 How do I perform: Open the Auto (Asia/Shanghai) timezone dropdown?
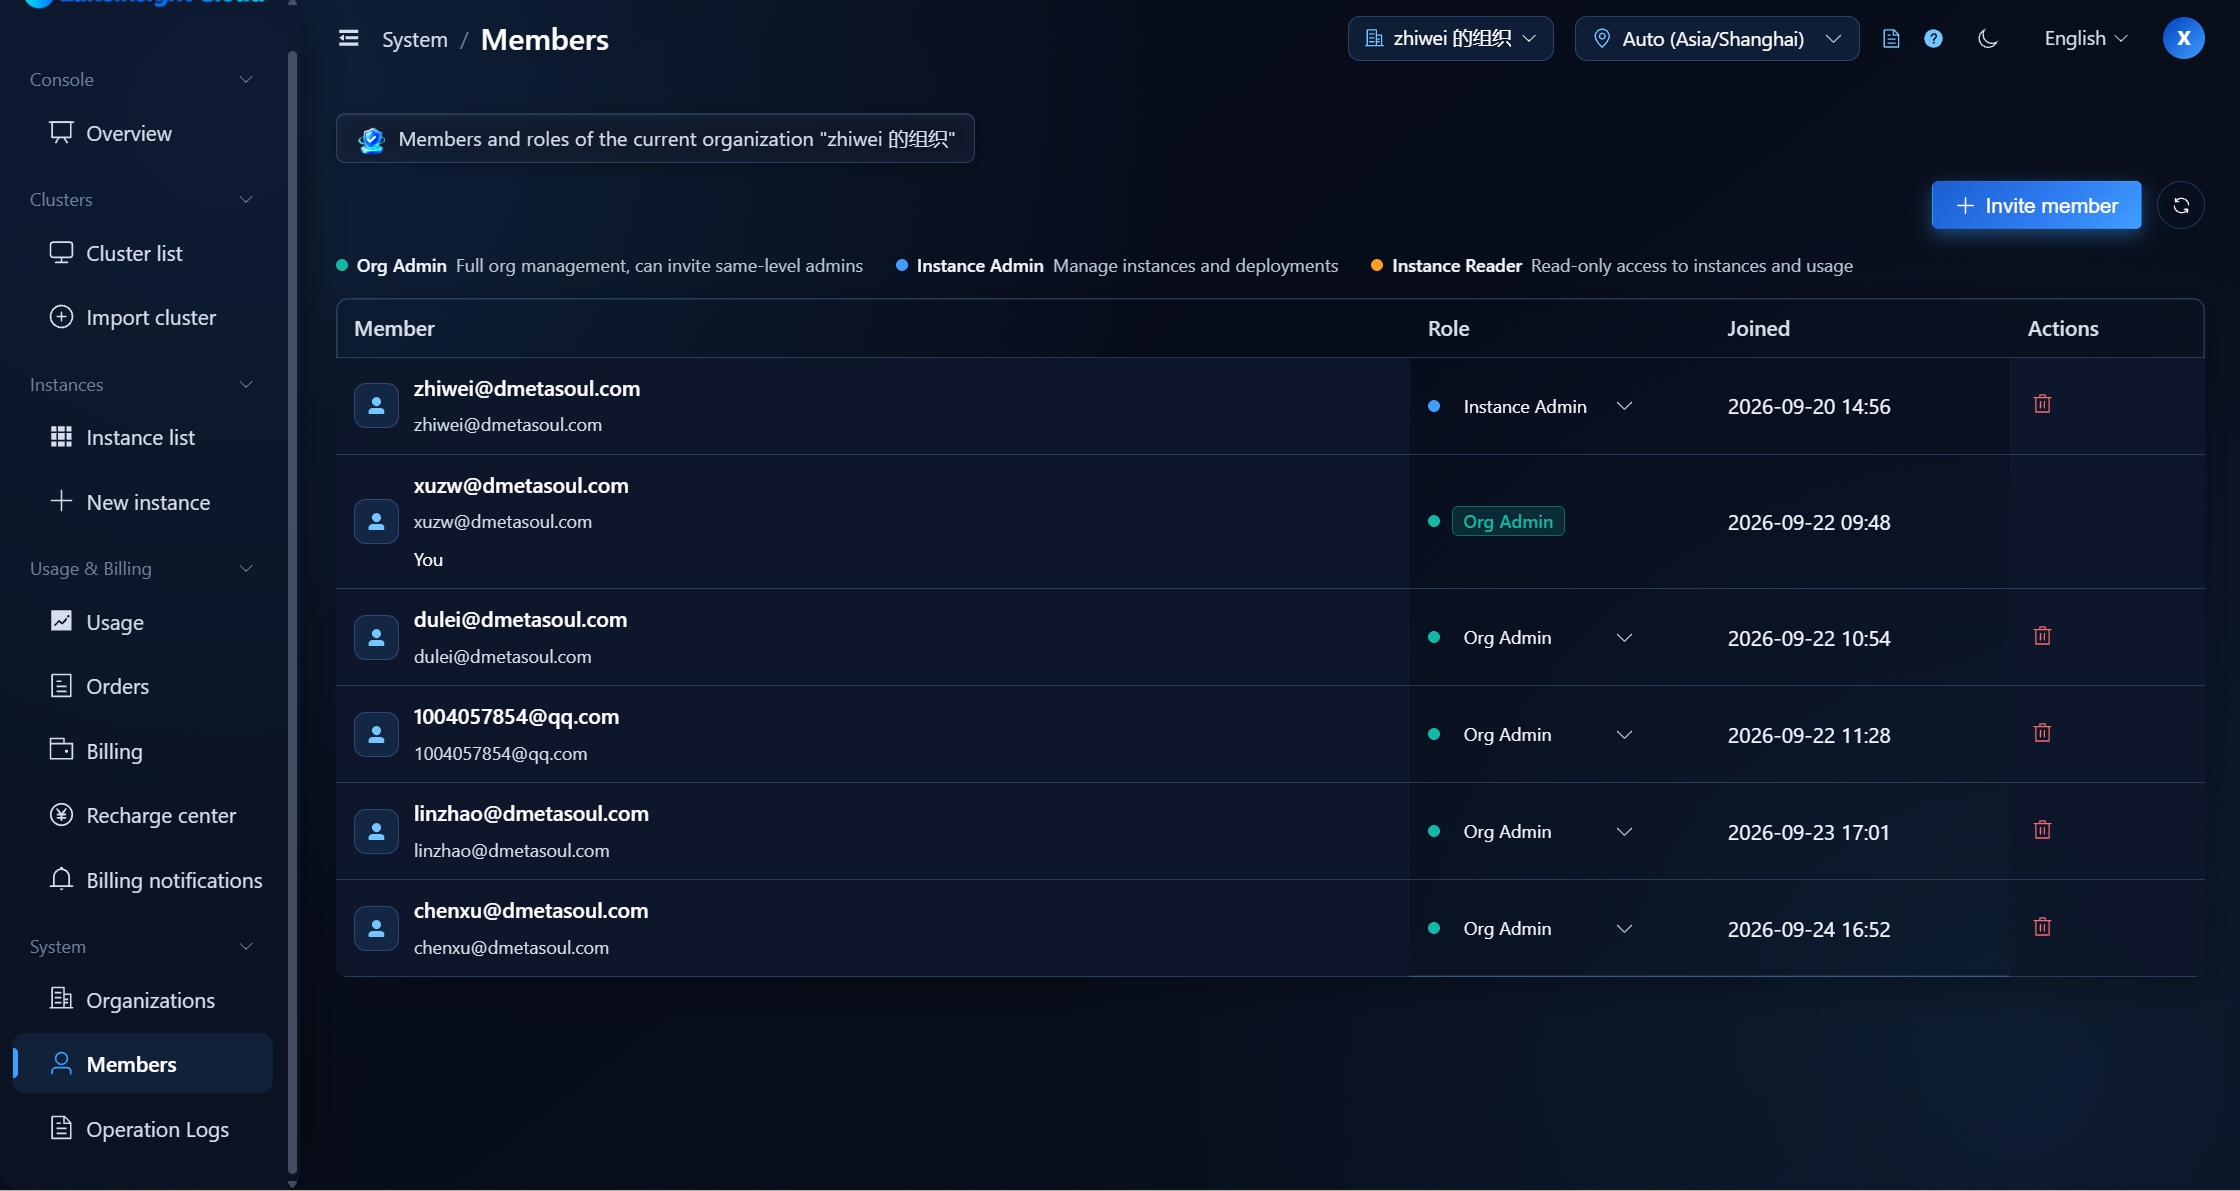[x=1717, y=38]
